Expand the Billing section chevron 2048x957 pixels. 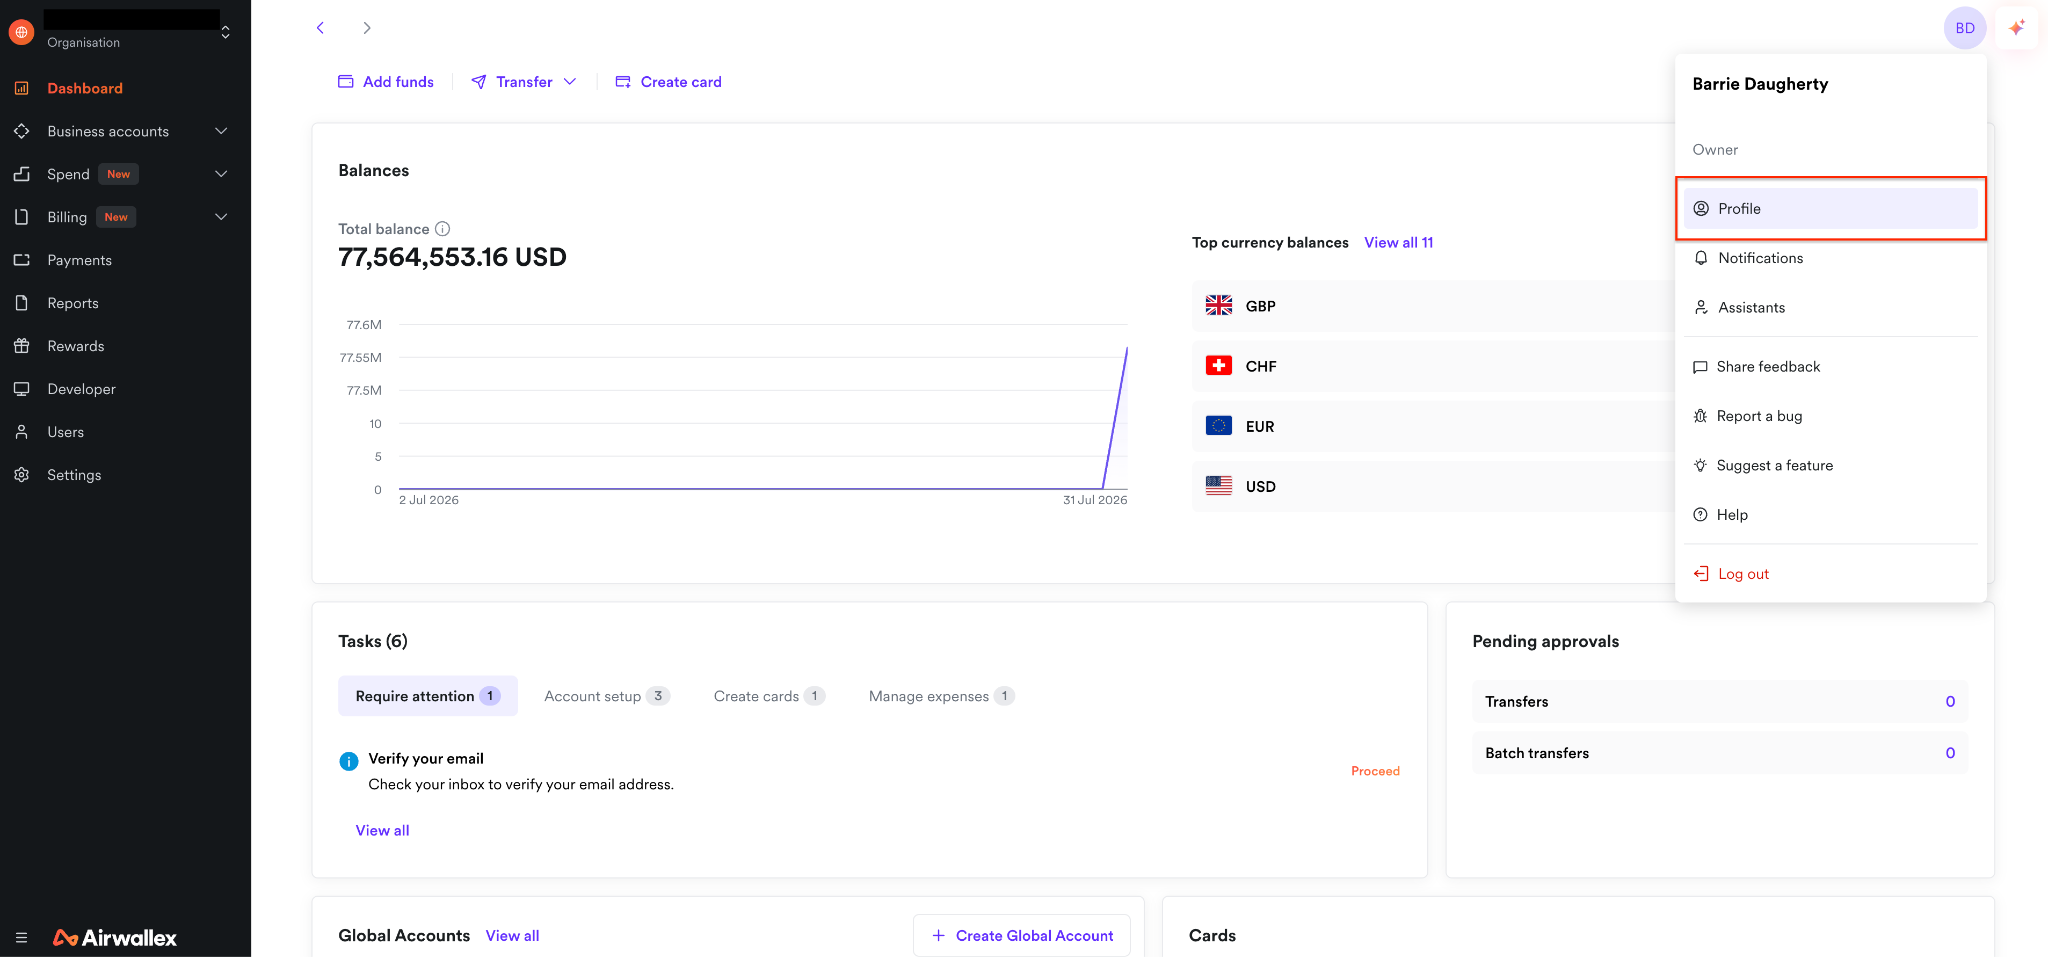[x=221, y=217]
